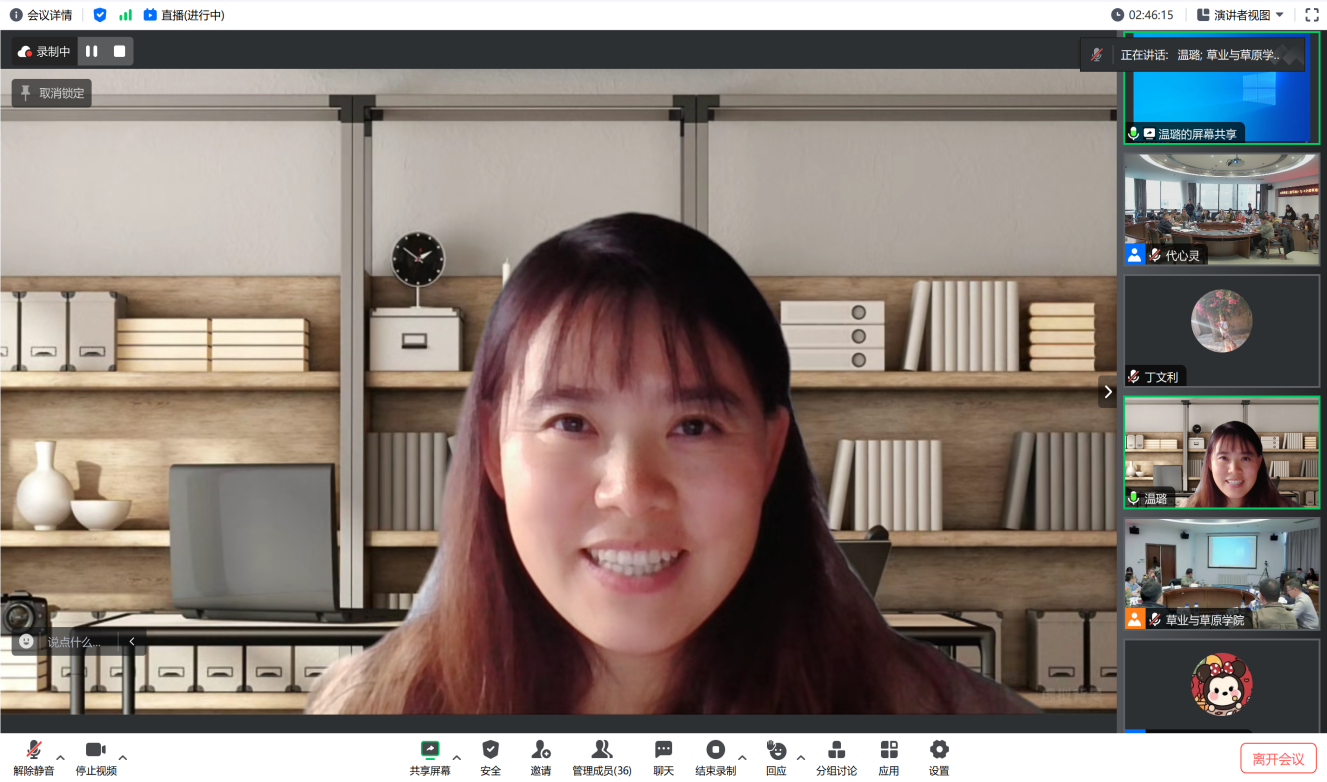Open 分组讨论 breakout rooms
Viewport: 1327px width, 782px height.
pos(837,758)
